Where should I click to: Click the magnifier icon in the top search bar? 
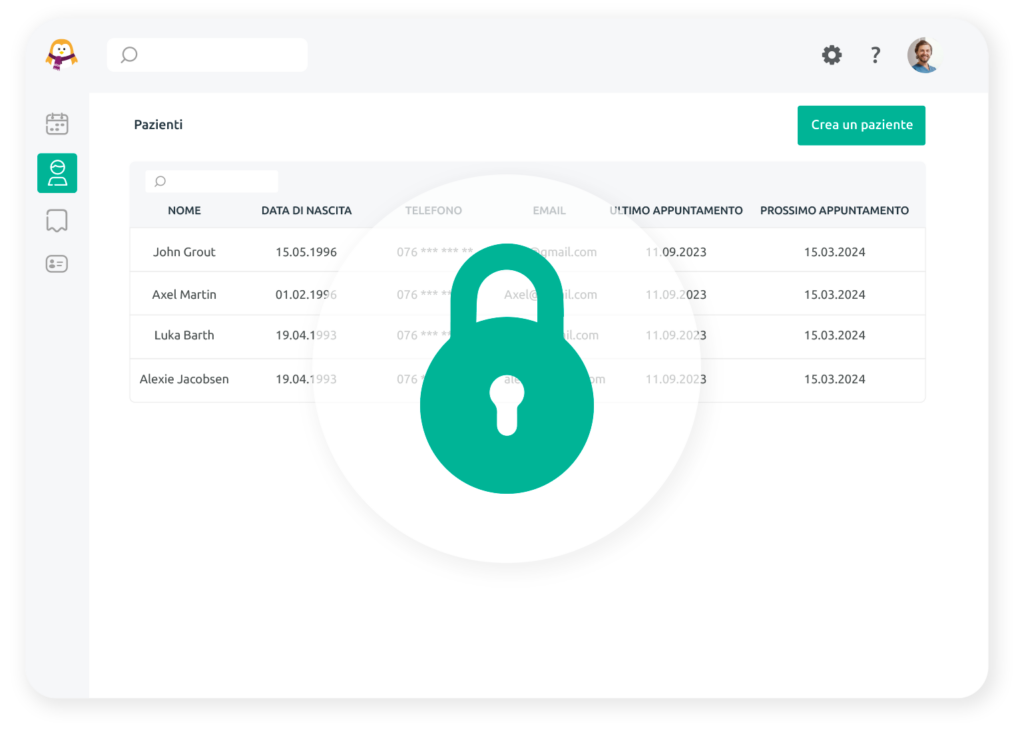click(129, 55)
